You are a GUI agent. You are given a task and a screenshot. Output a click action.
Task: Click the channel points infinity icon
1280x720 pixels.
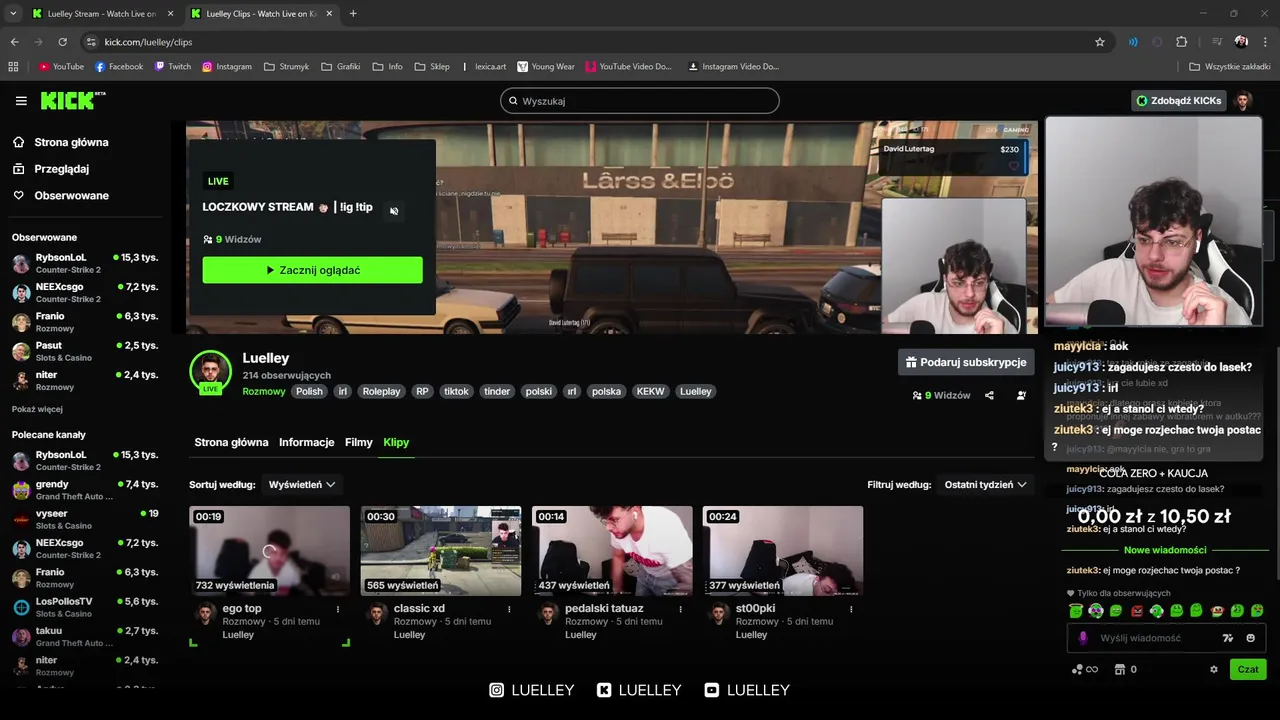pyautogui.click(x=1085, y=669)
